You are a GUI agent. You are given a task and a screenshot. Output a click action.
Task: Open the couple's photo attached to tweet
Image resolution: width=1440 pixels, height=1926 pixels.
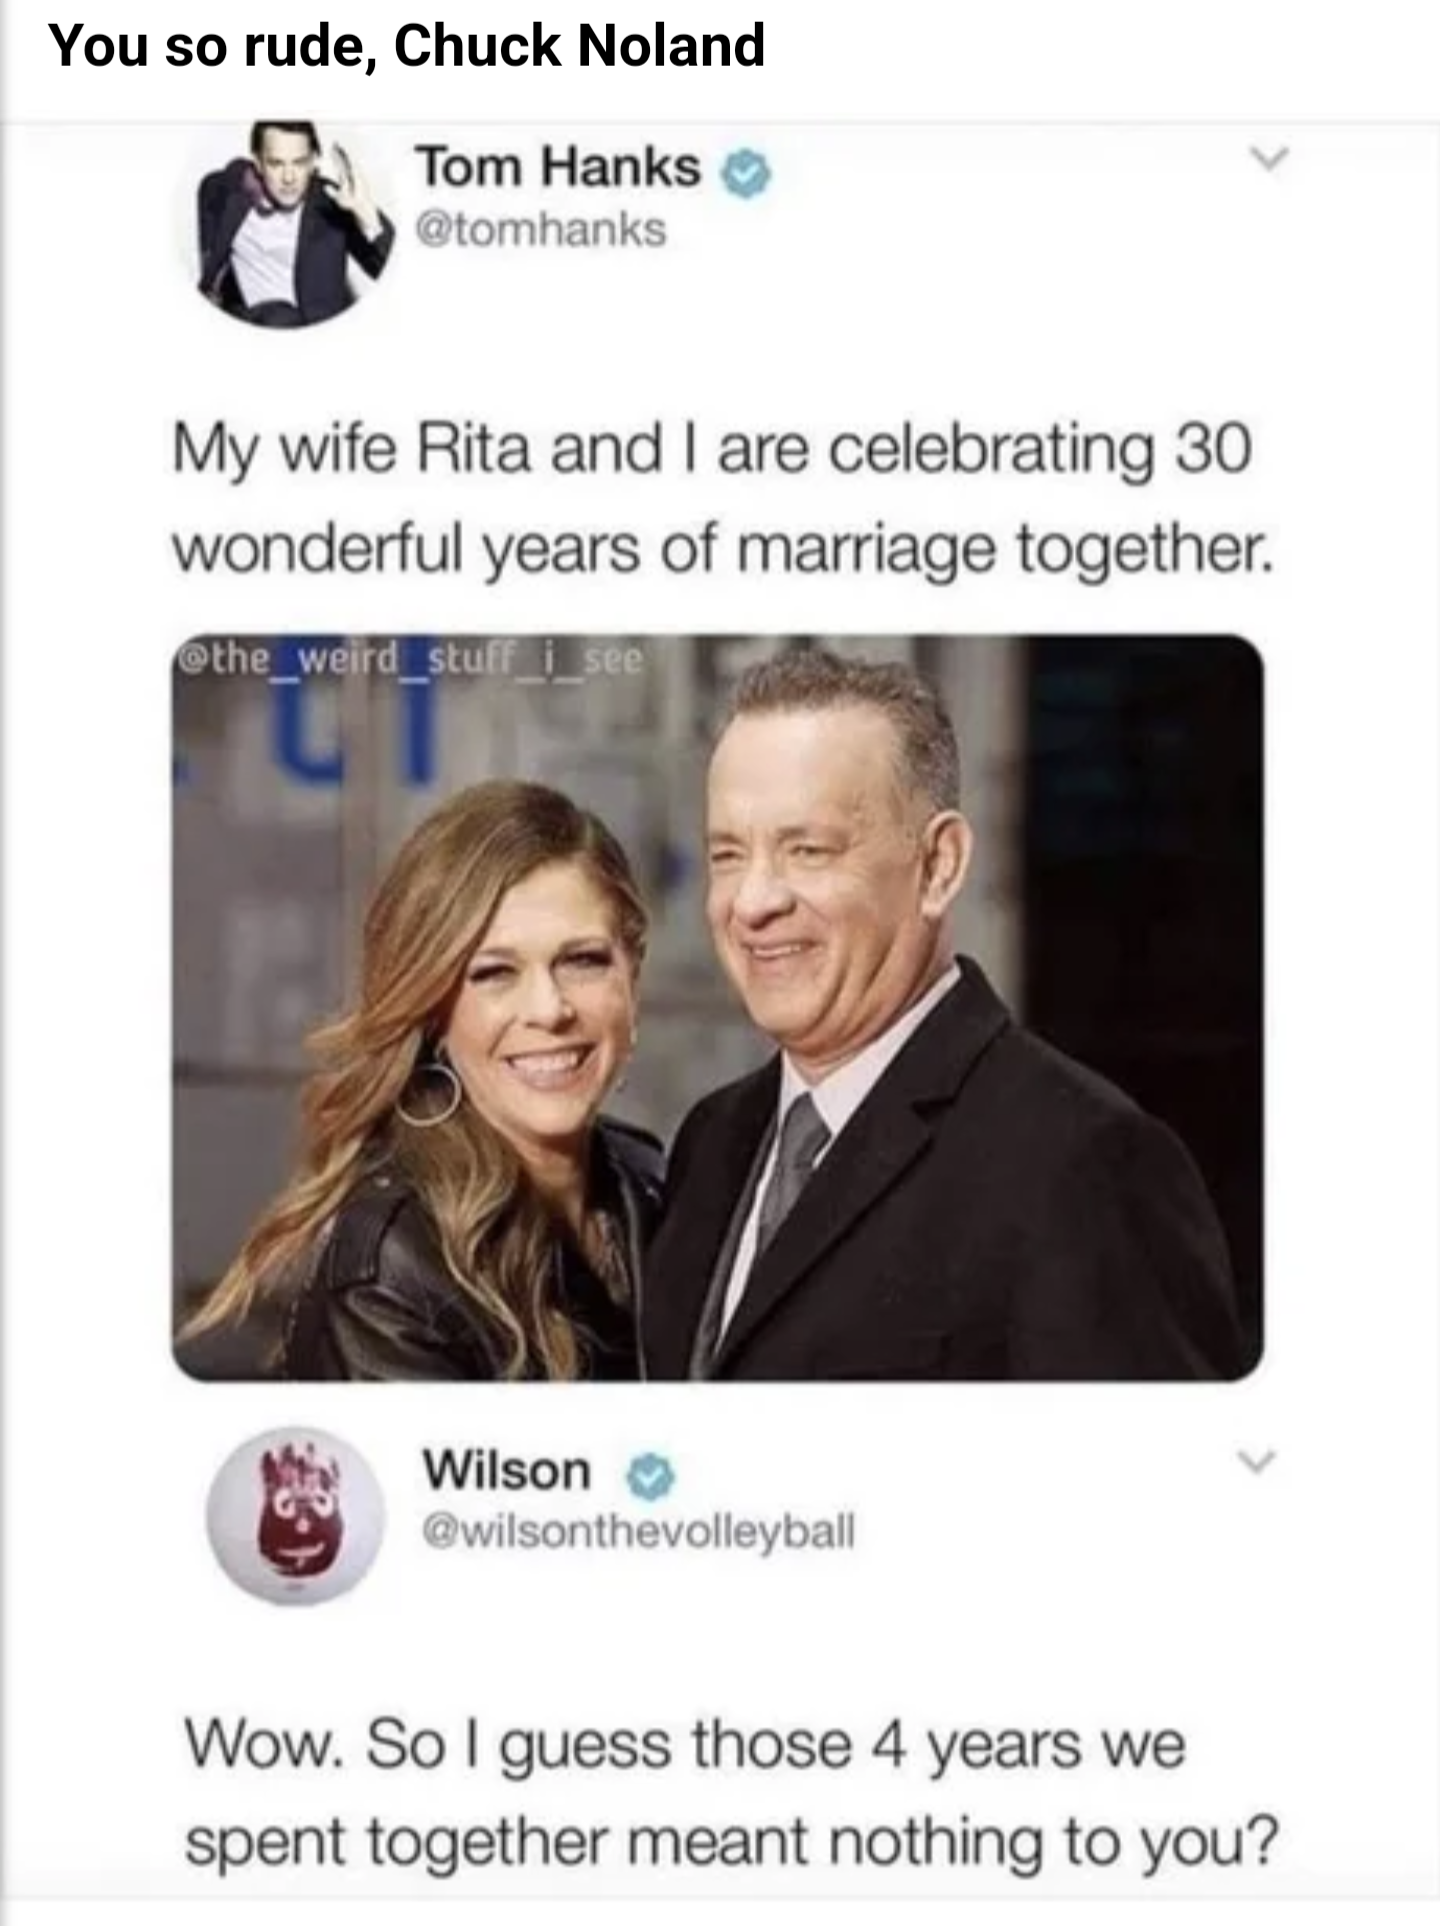717,1008
